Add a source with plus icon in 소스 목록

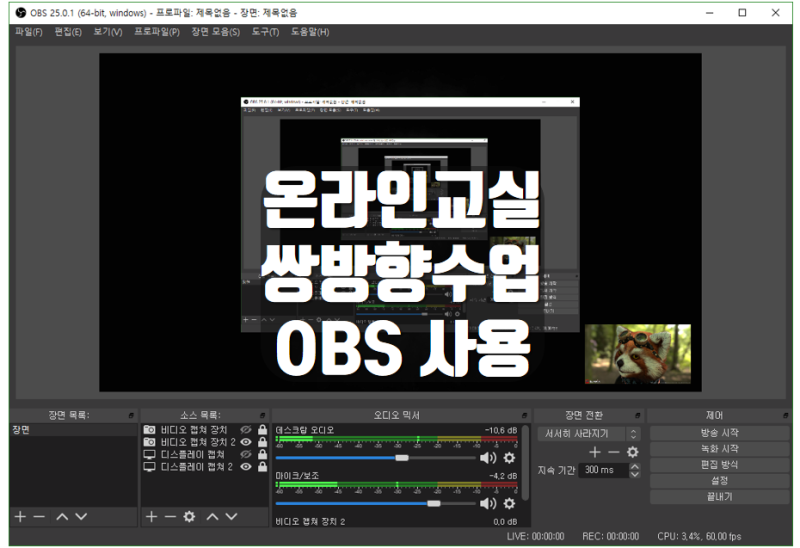[152, 517]
